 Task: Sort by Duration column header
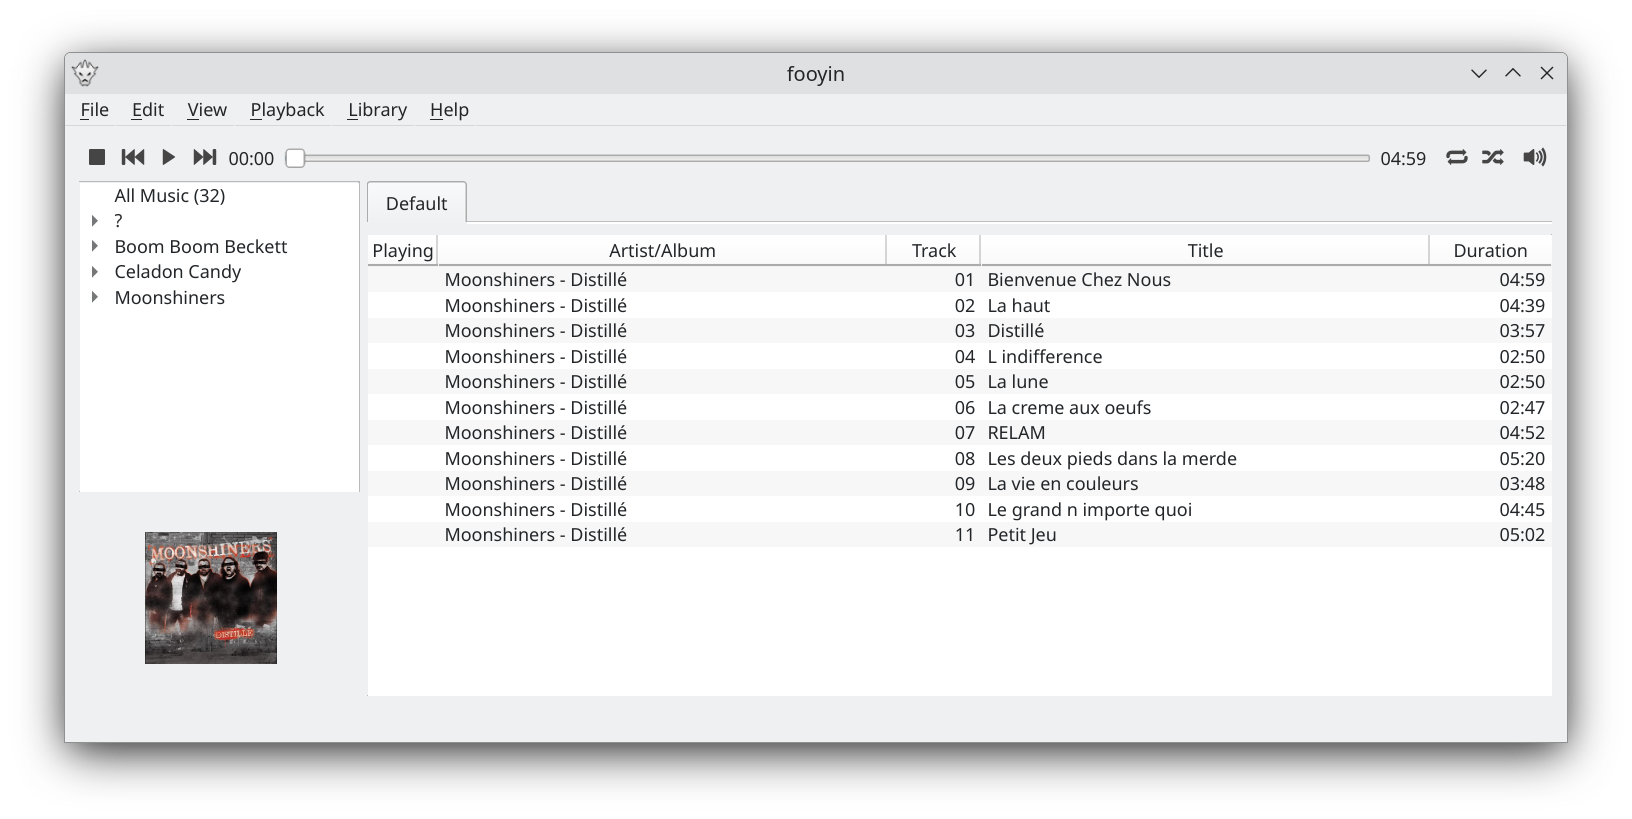pos(1490,251)
